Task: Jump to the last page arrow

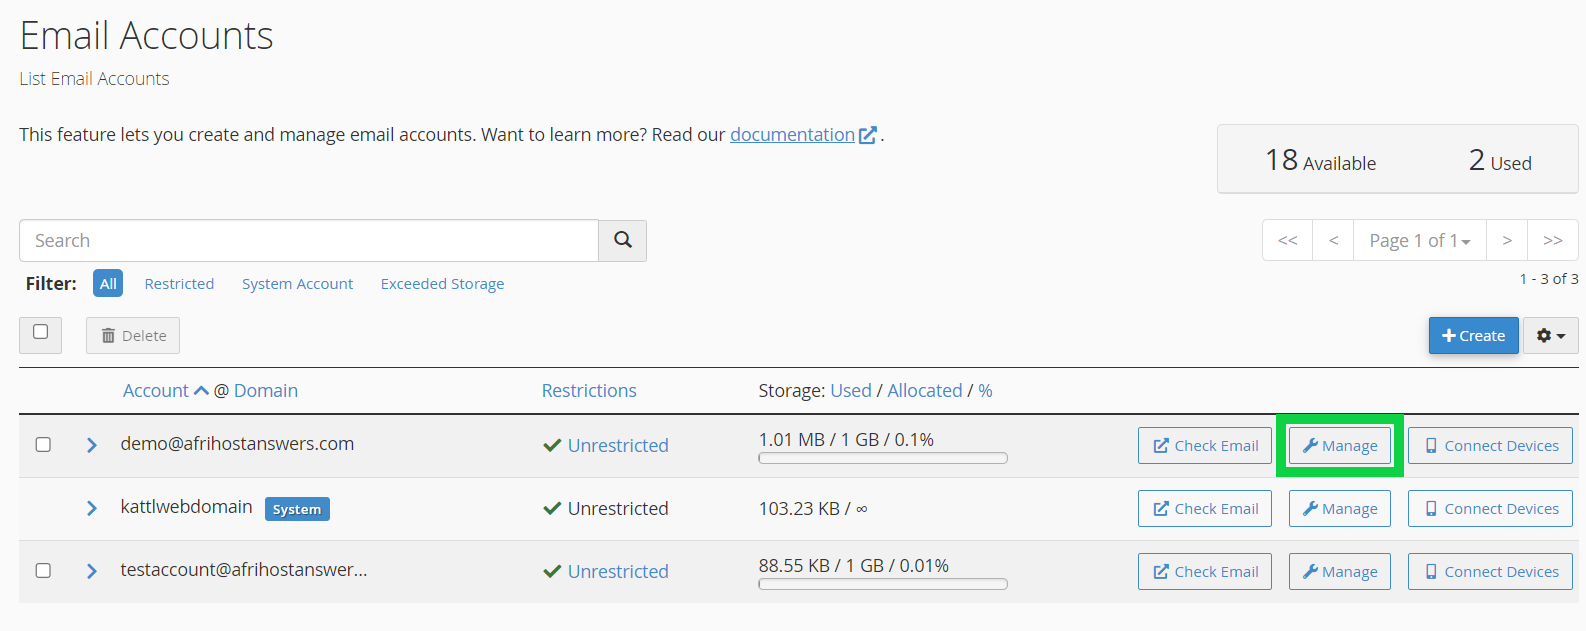Action: [1552, 240]
